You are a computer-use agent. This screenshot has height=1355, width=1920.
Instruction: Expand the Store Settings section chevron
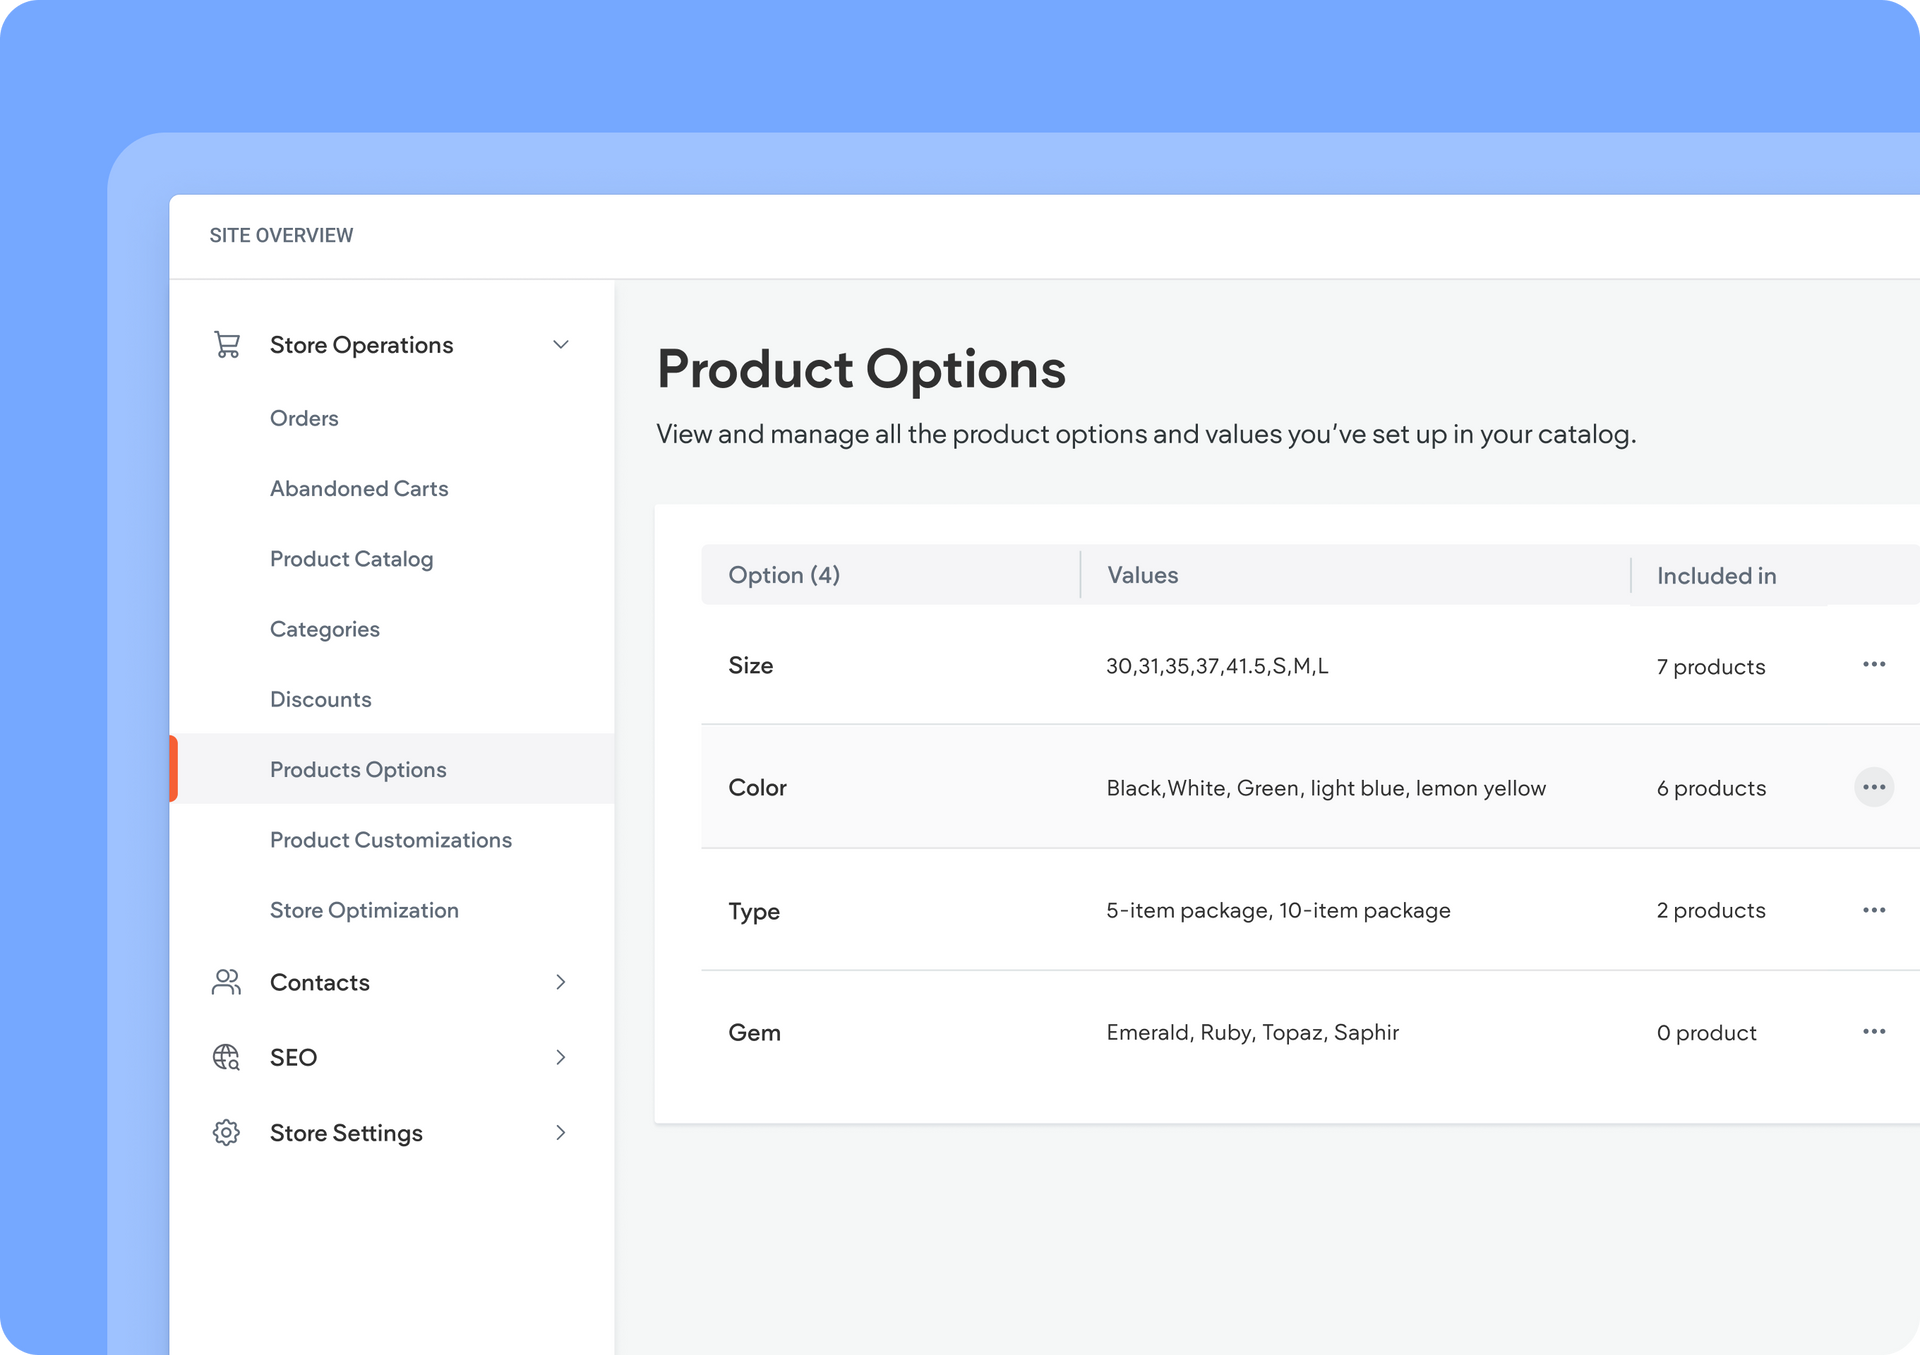click(x=561, y=1132)
